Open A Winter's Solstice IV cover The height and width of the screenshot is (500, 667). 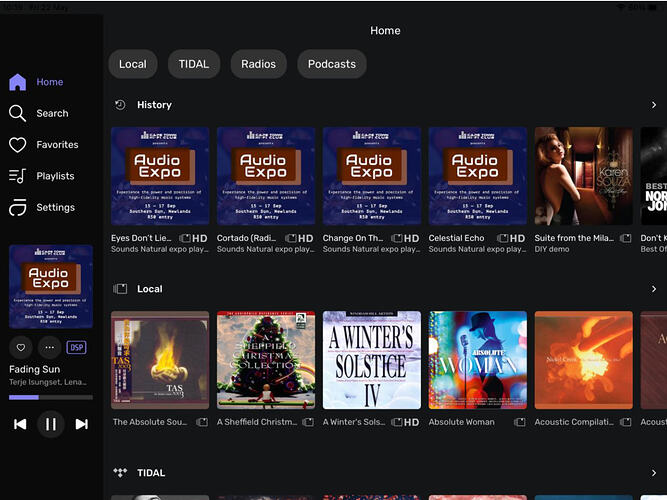click(372, 360)
